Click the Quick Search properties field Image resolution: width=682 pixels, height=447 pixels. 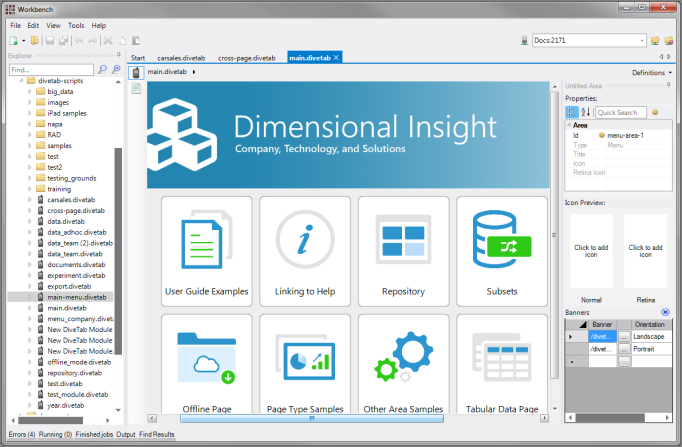tap(621, 112)
